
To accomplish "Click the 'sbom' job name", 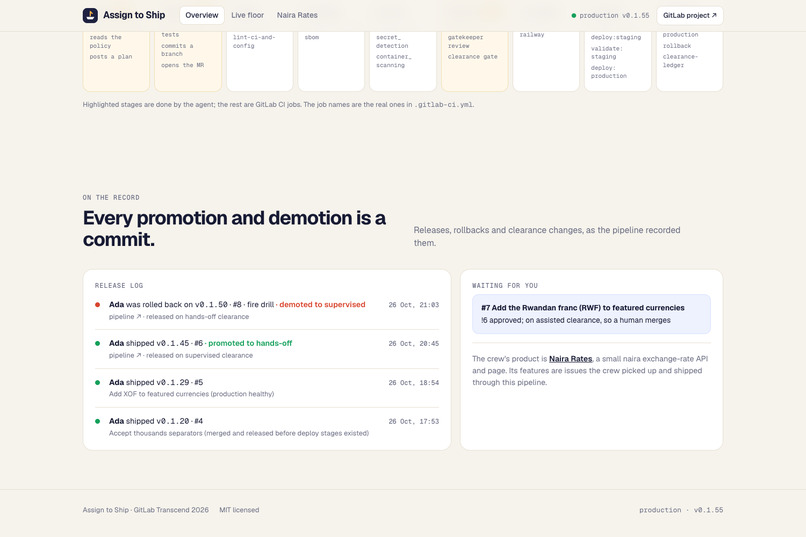I will click(x=312, y=38).
